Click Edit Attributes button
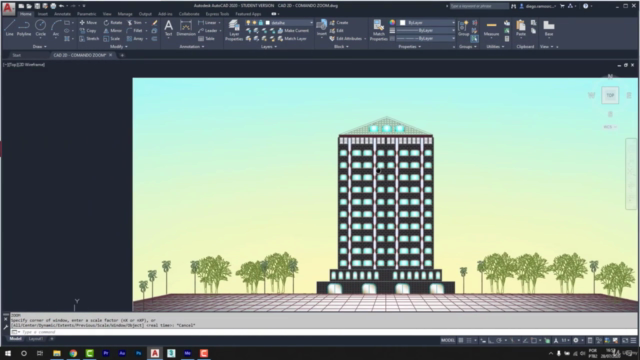 tap(347, 38)
